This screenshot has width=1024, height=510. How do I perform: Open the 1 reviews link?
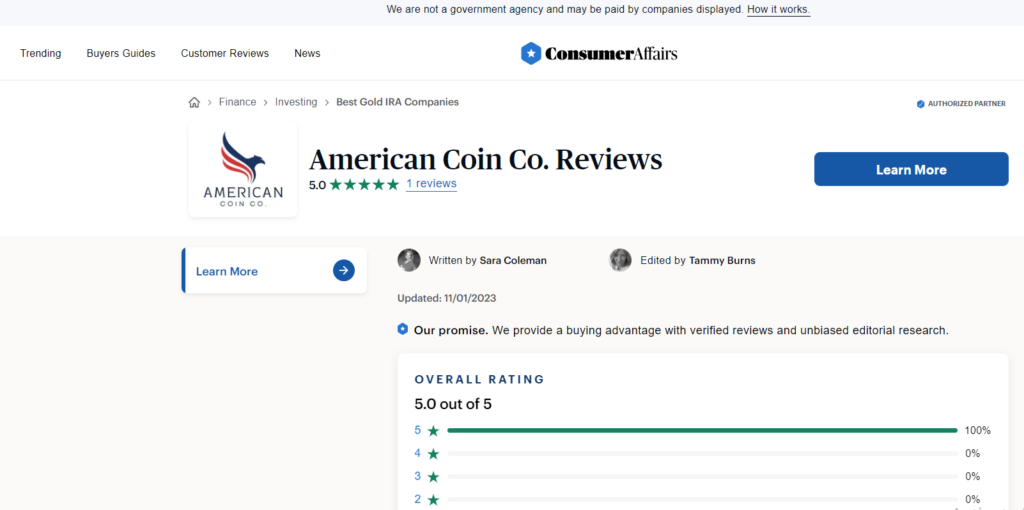(431, 184)
